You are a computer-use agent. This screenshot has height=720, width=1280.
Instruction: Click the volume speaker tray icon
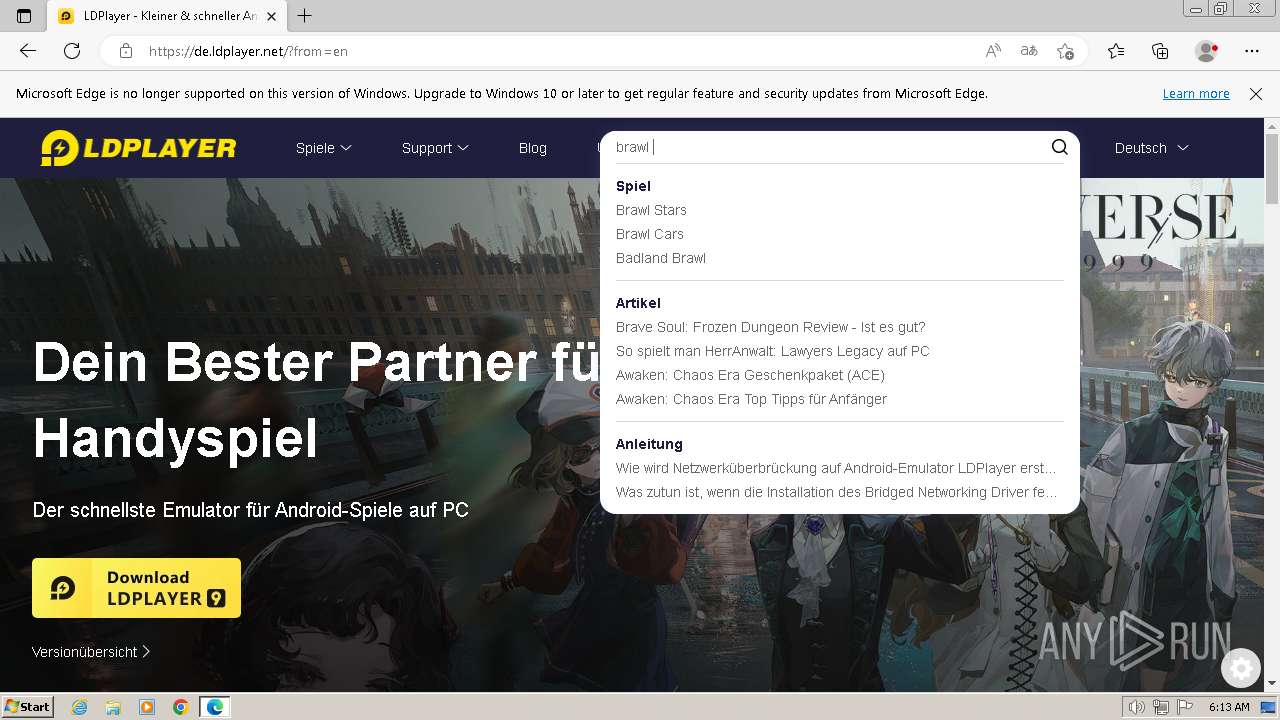click(1137, 707)
